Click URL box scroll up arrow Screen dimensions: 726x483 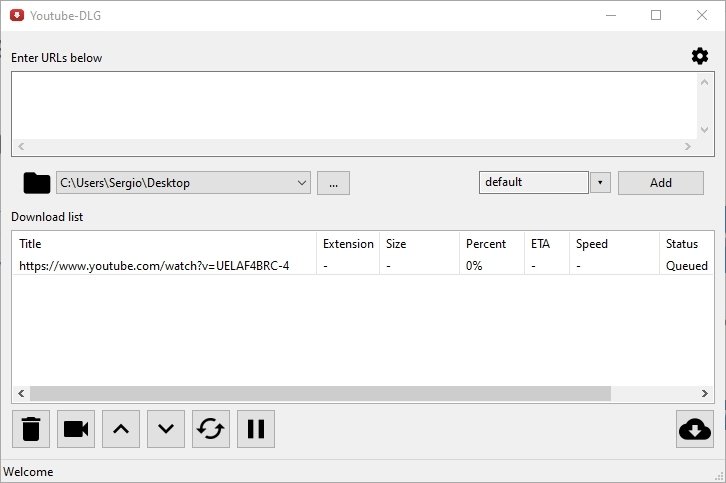[704, 82]
